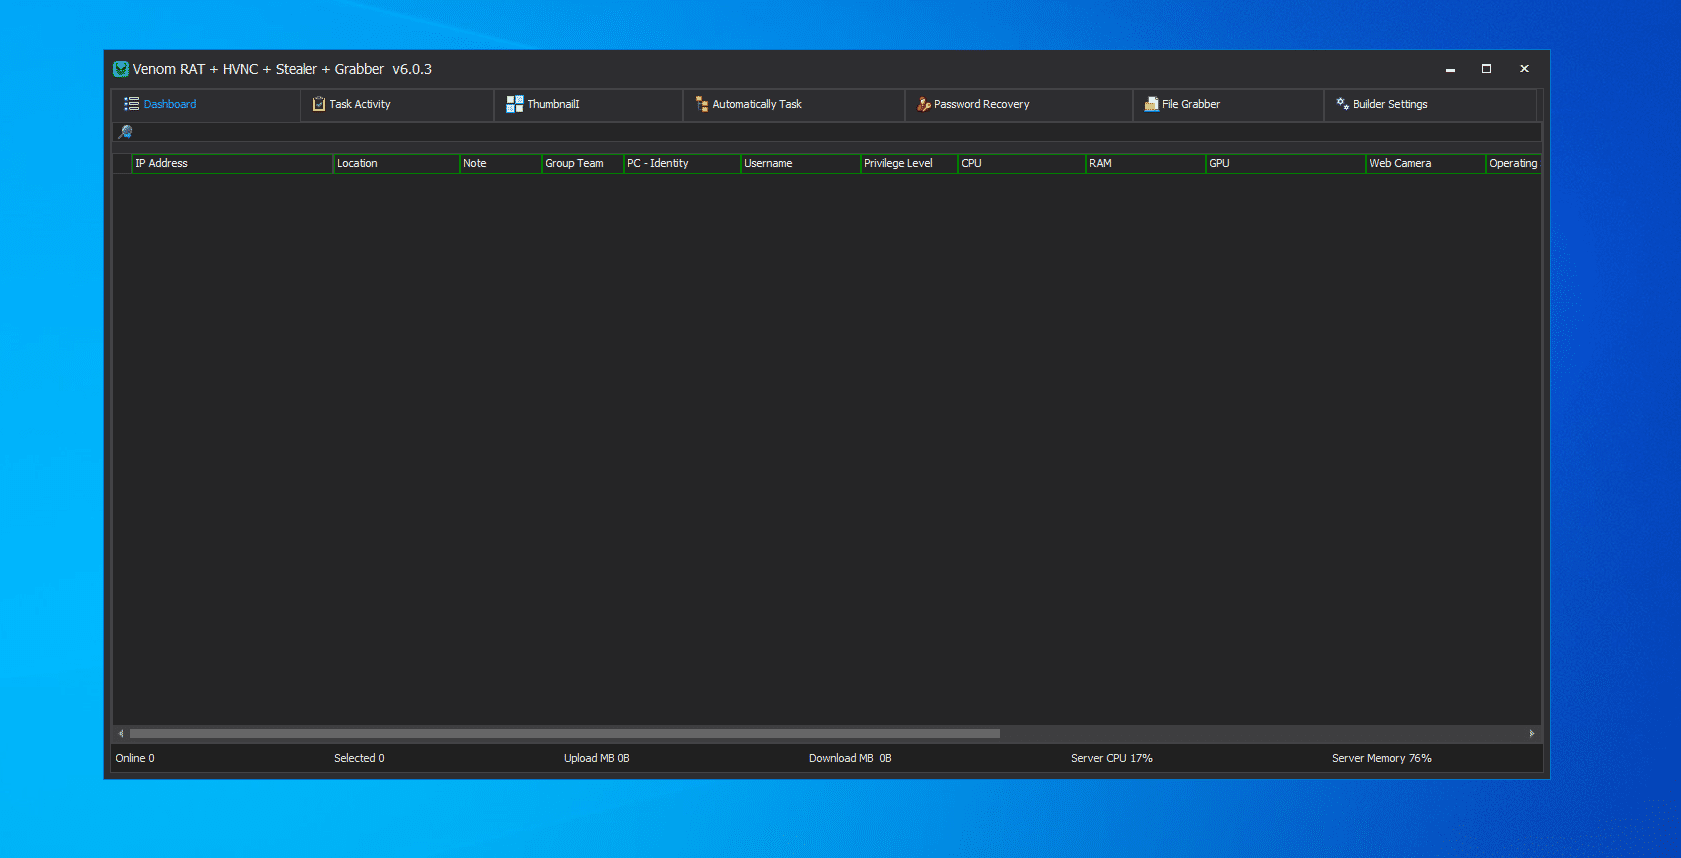1681x858 pixels.
Task: Click the Note column header
Action: (500, 163)
